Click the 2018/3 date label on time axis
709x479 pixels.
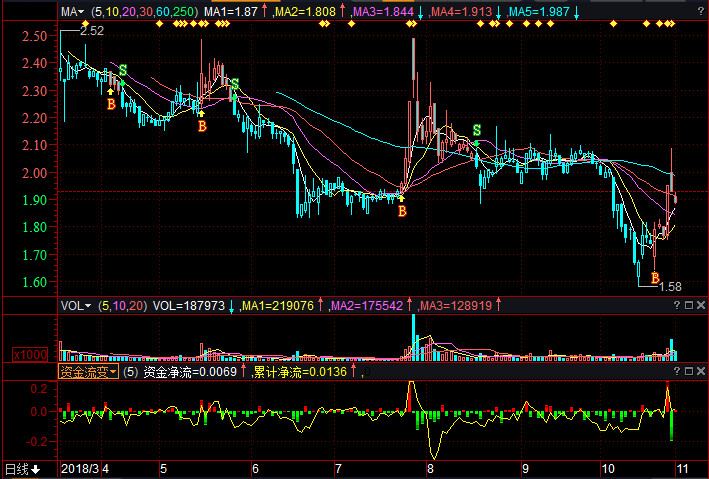point(80,469)
